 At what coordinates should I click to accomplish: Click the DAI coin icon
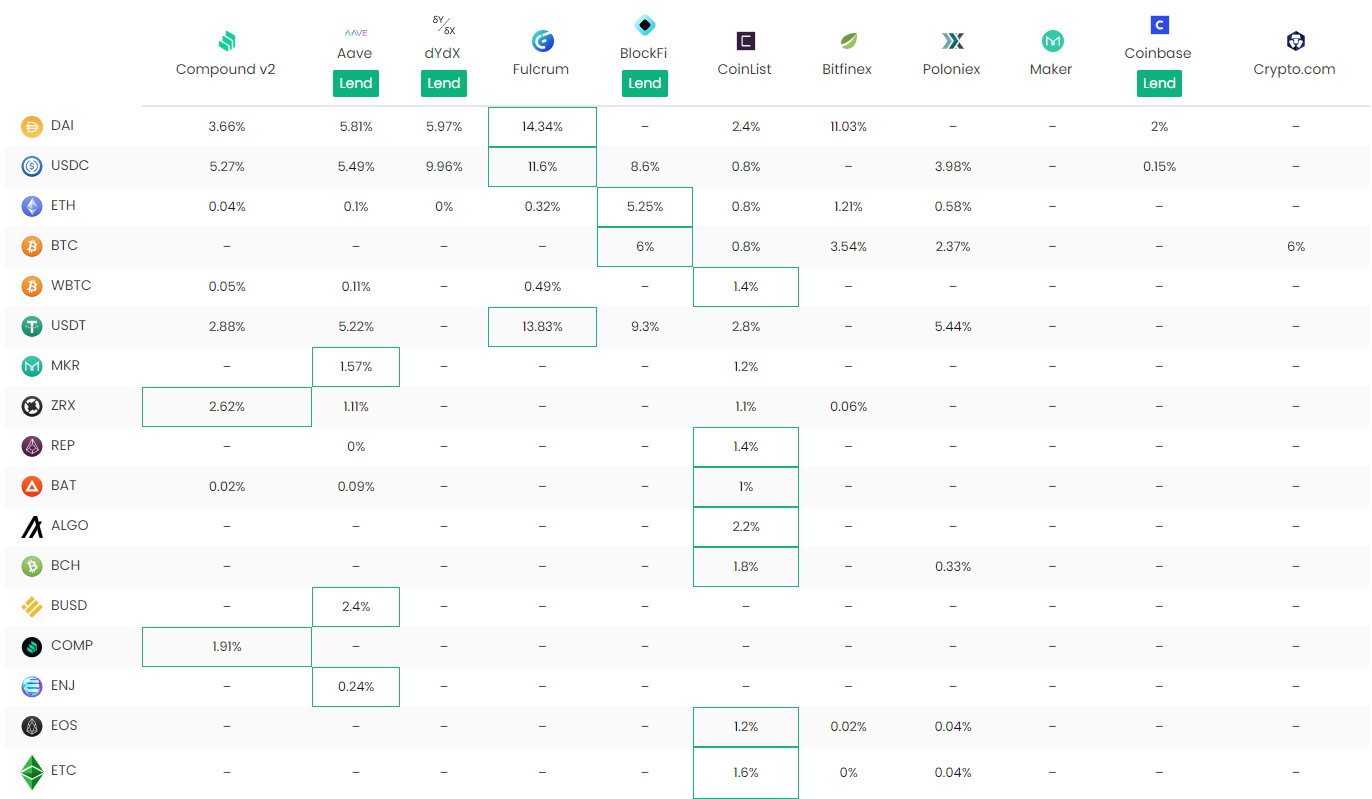coord(31,126)
